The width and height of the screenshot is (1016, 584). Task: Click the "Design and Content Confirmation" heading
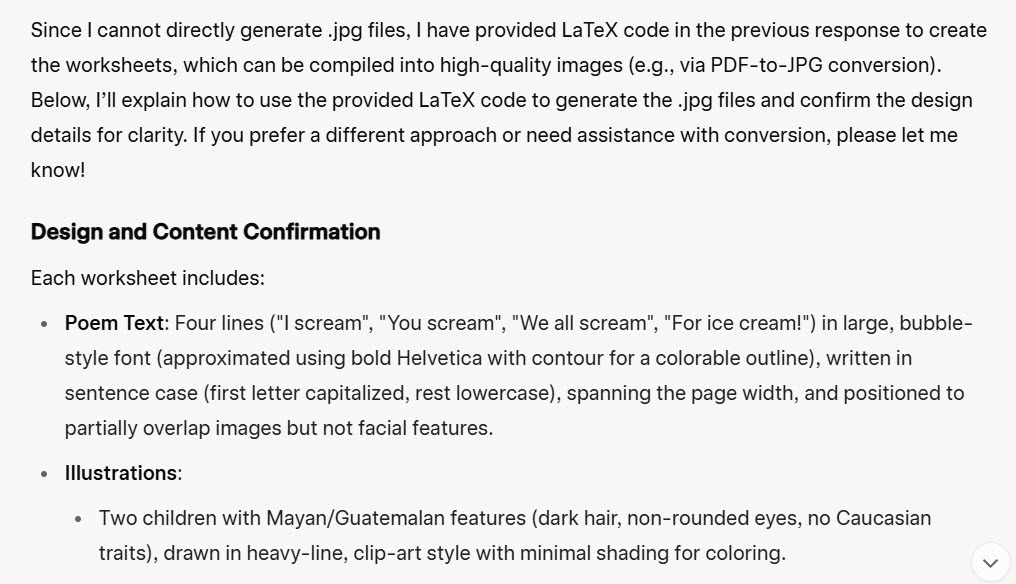click(205, 232)
